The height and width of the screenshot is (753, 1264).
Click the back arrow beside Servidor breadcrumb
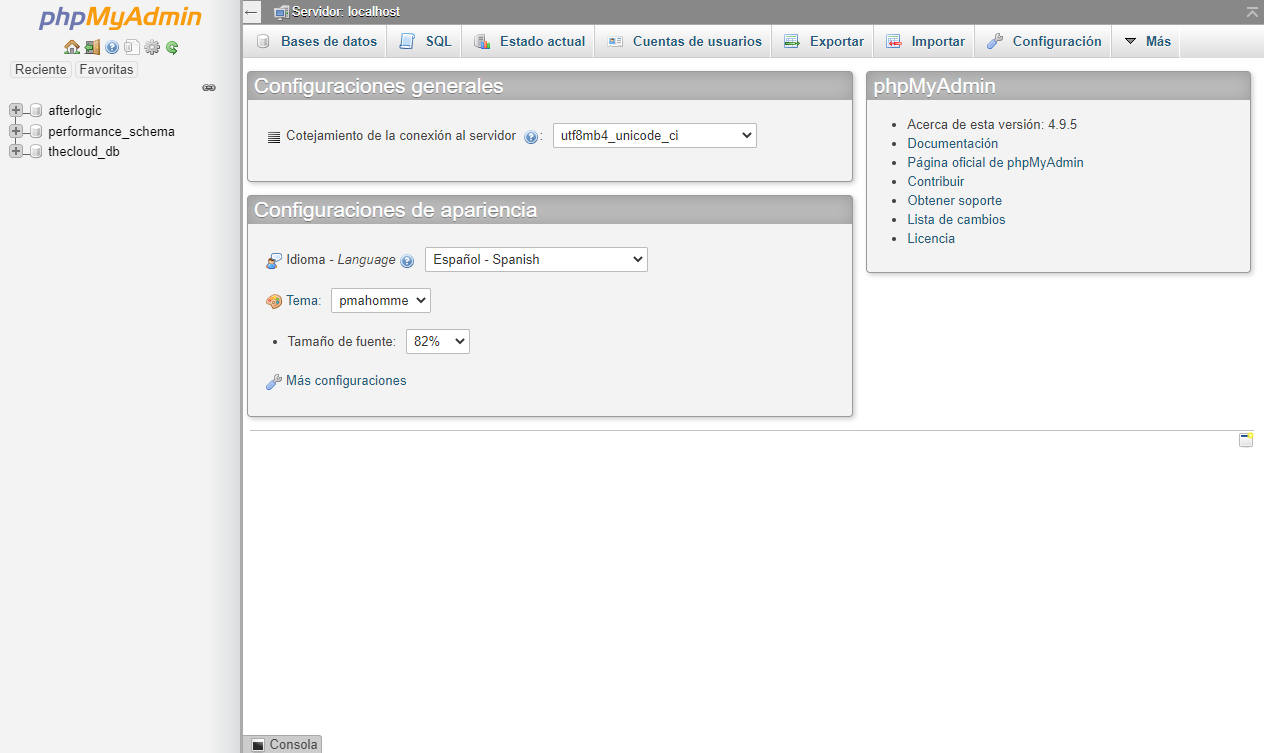(252, 12)
